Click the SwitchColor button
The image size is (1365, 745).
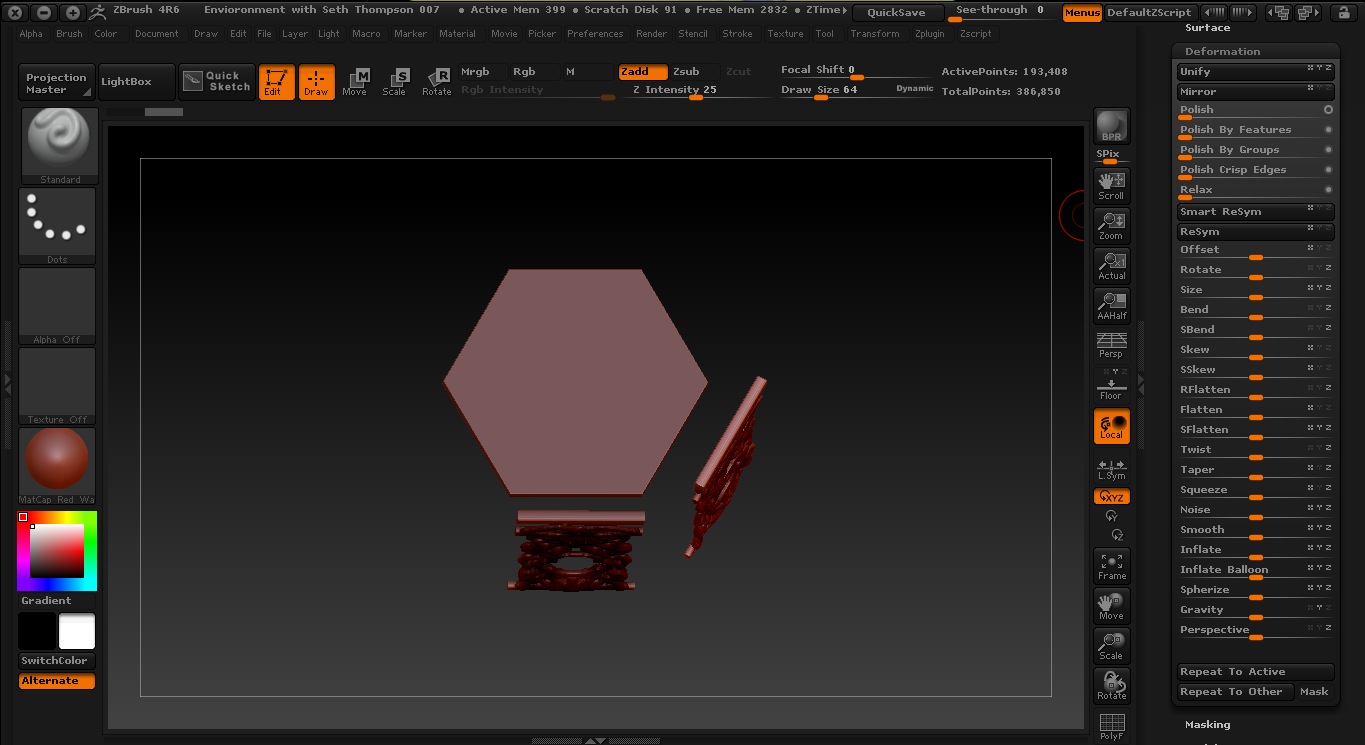click(x=57, y=661)
